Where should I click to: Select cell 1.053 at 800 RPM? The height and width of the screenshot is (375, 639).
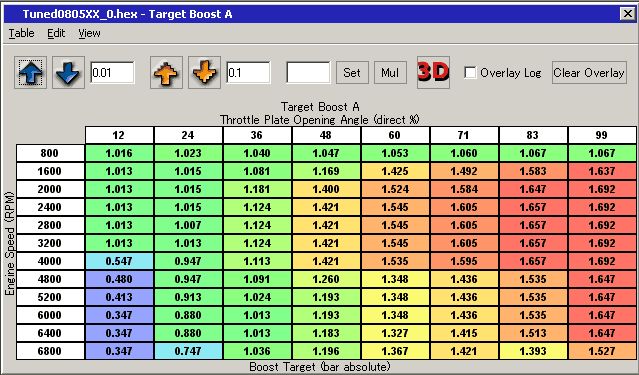coord(395,153)
